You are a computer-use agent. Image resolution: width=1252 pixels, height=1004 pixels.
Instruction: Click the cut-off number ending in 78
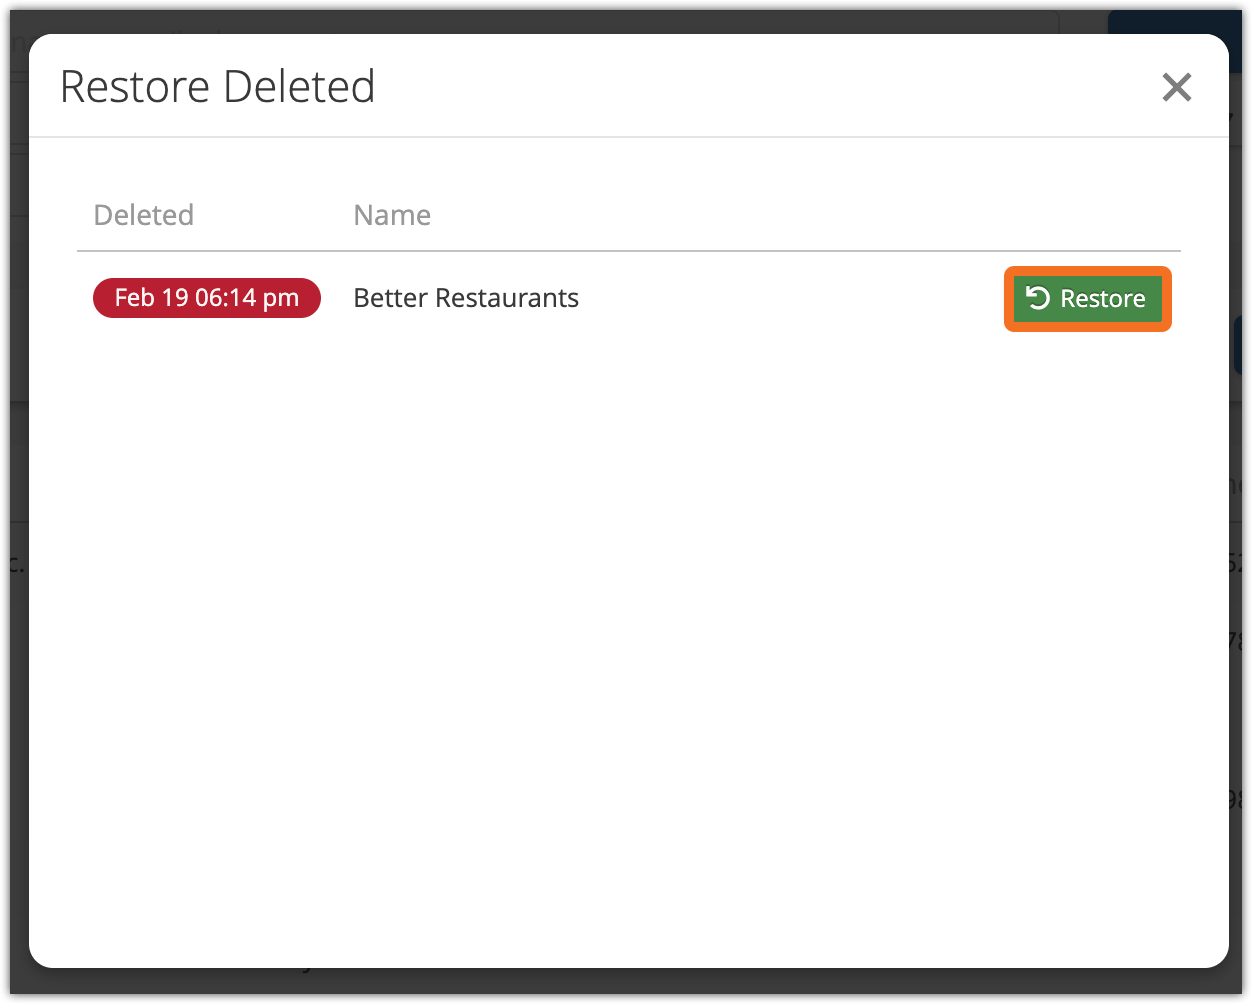point(1239,640)
